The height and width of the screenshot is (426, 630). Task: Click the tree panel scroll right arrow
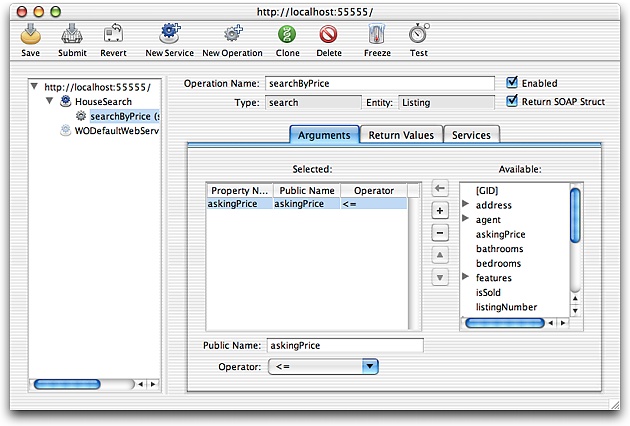tap(153, 384)
